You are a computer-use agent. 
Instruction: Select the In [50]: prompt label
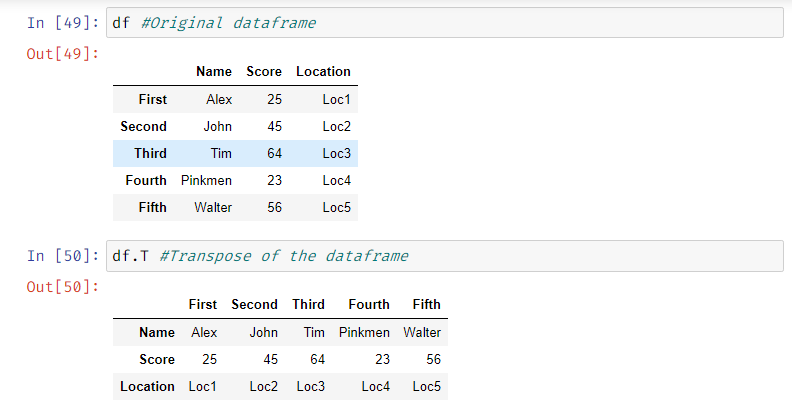tap(63, 256)
